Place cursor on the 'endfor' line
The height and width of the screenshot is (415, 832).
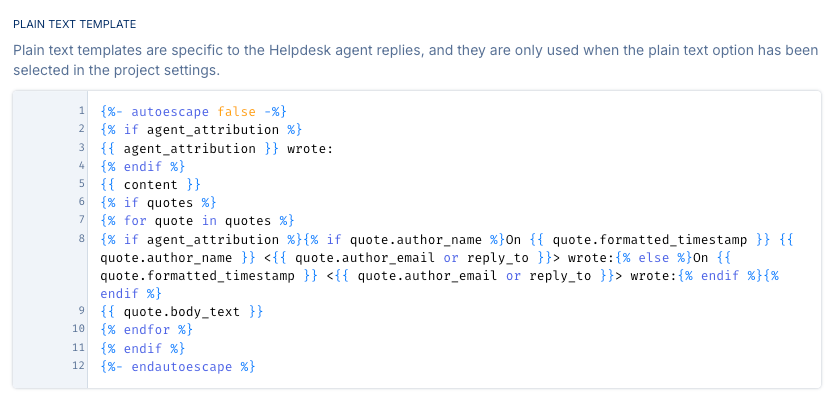pyautogui.click(x=146, y=330)
